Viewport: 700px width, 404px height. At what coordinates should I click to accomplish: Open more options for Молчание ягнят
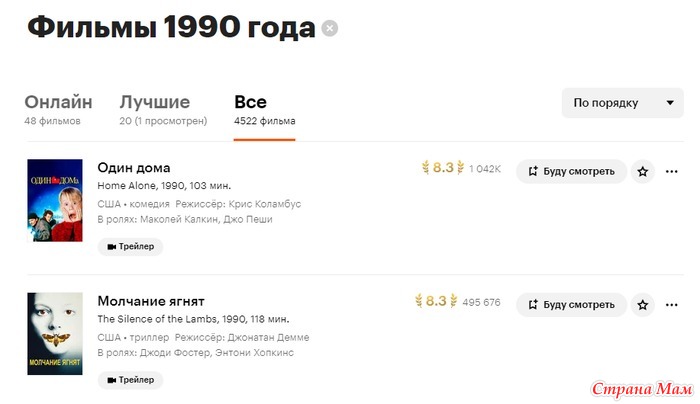coord(671,305)
